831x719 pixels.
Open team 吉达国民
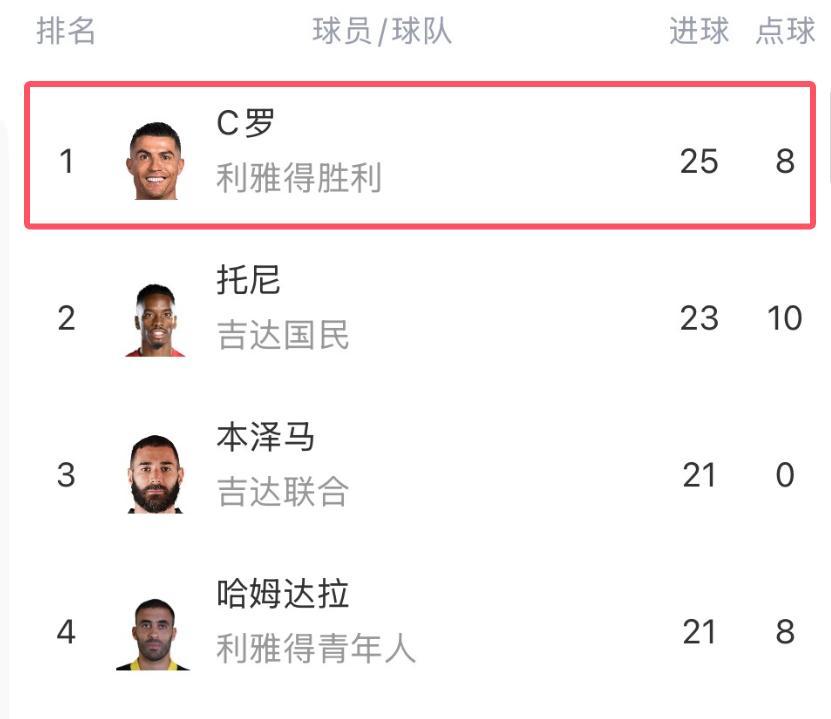282,335
